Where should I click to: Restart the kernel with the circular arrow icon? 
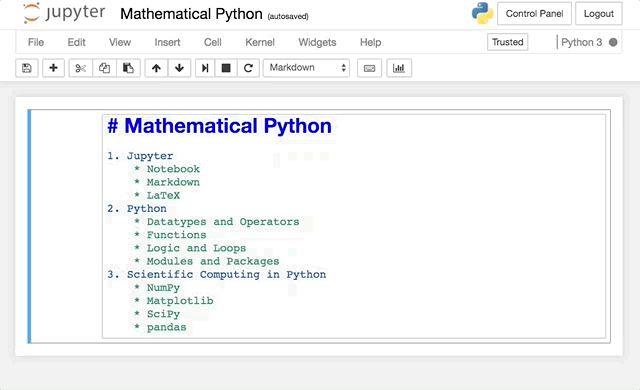click(248, 68)
